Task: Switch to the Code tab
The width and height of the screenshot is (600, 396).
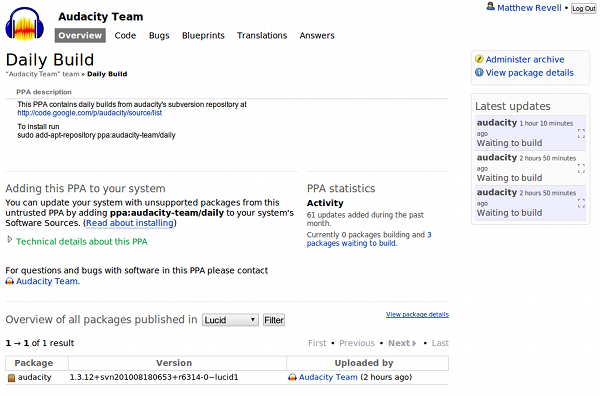Action: pyautogui.click(x=125, y=36)
